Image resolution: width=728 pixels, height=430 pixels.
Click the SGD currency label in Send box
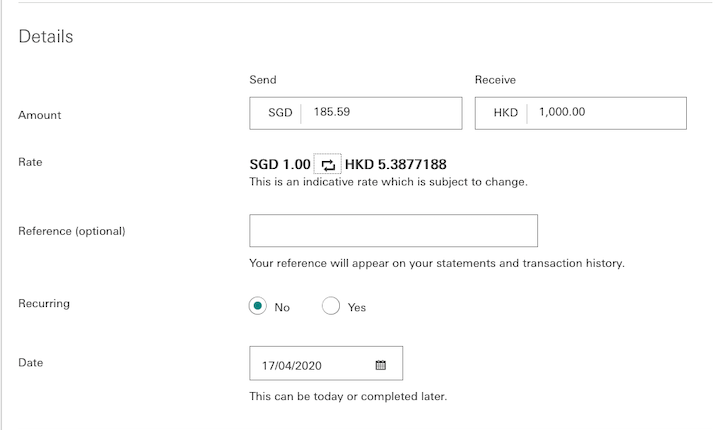(280, 113)
